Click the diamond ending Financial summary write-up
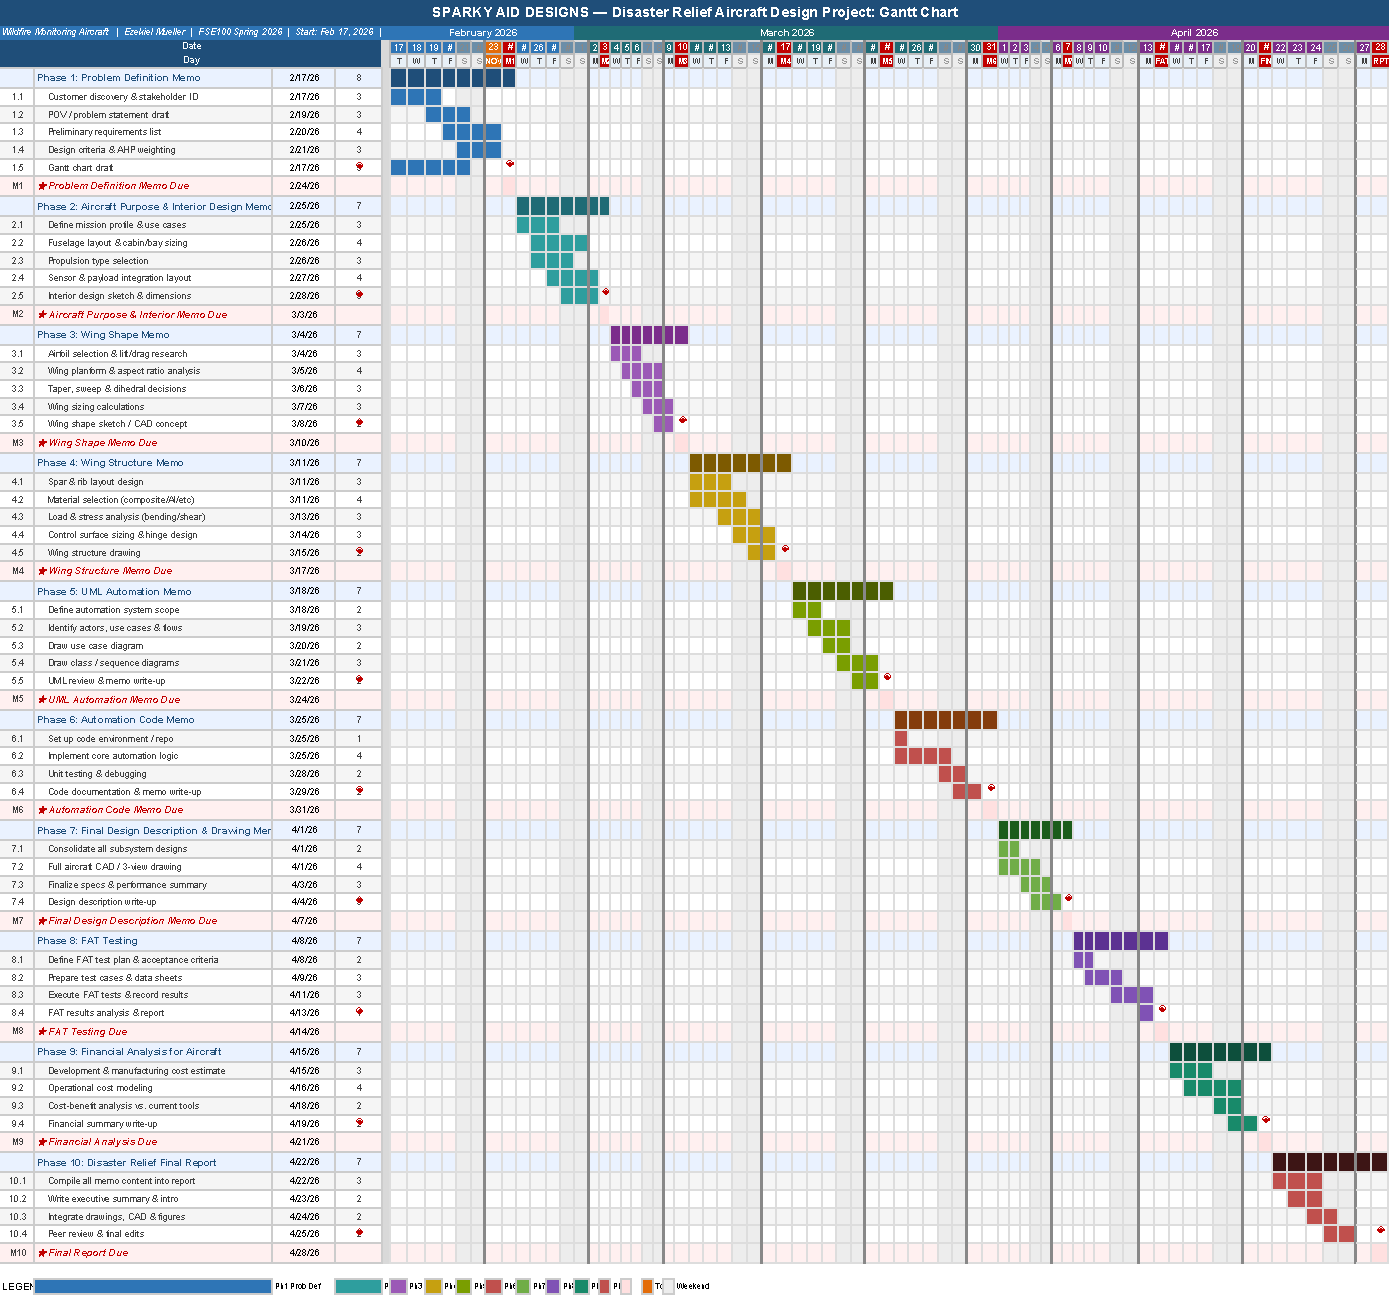Image resolution: width=1393 pixels, height=1303 pixels. click(x=1266, y=1121)
